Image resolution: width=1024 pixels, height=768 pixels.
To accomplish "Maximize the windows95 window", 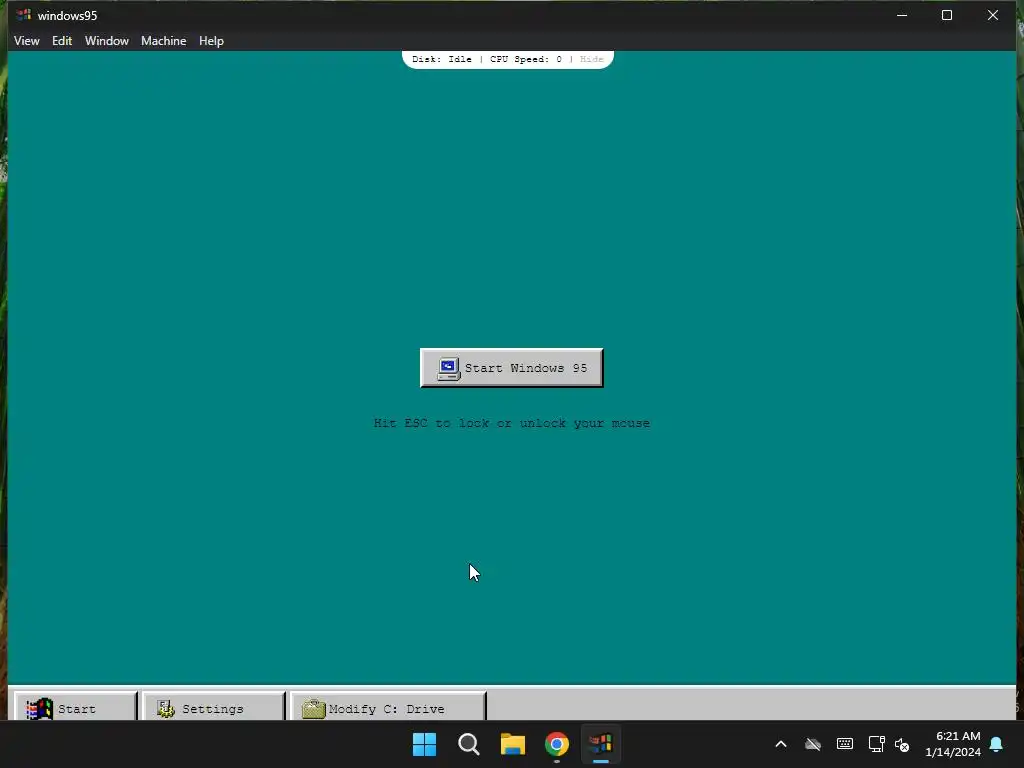I will pyautogui.click(x=947, y=15).
